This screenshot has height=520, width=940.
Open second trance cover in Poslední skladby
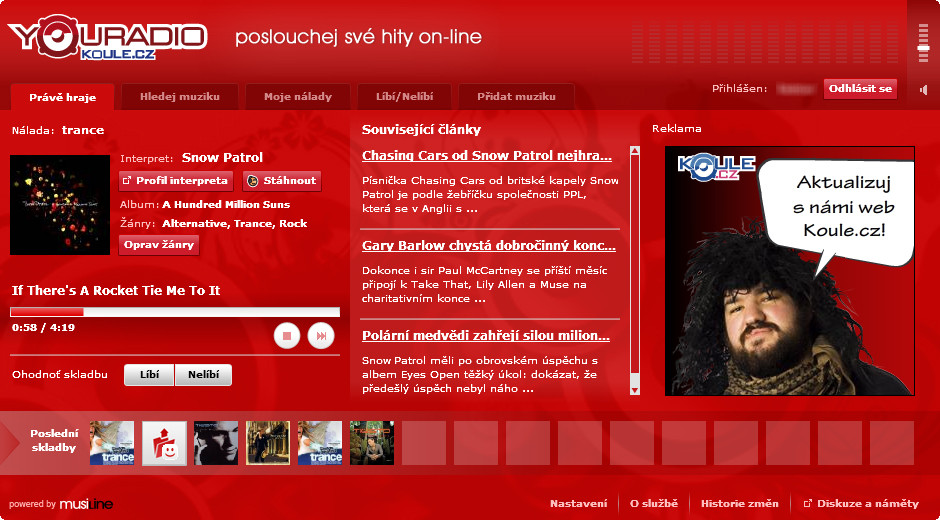320,443
